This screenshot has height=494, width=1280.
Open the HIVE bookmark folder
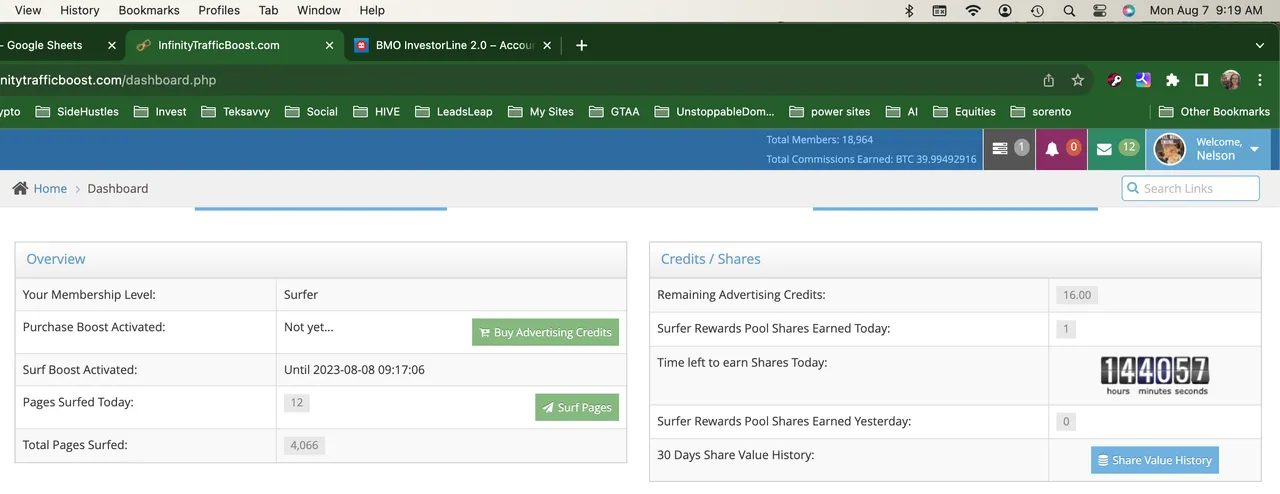(376, 111)
